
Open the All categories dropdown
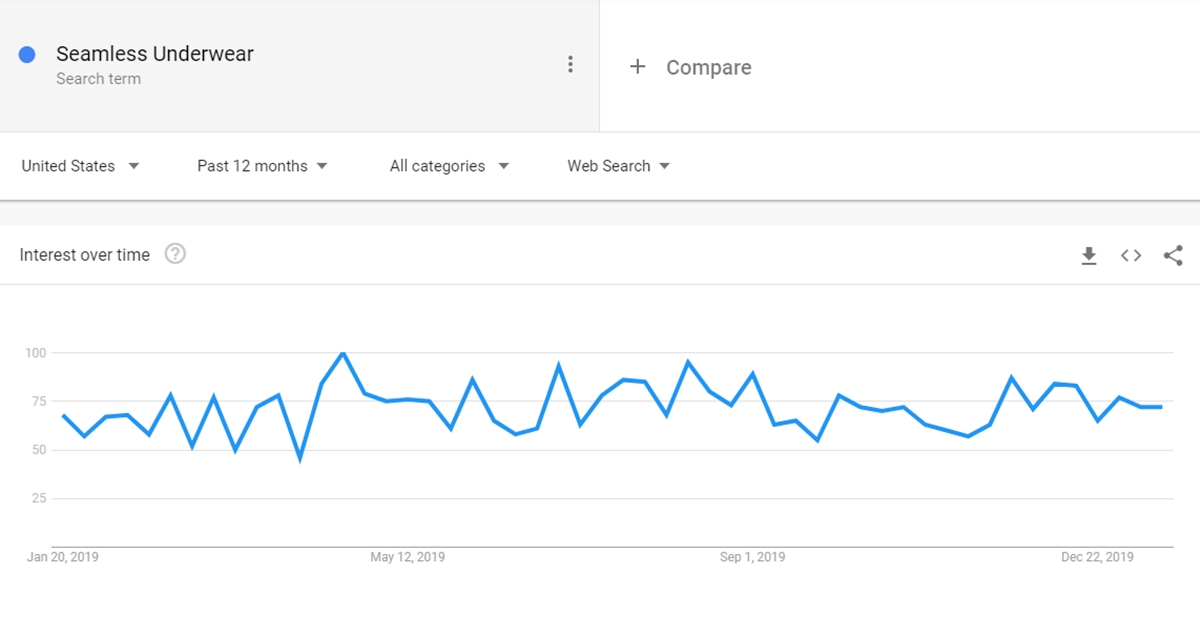[x=449, y=166]
